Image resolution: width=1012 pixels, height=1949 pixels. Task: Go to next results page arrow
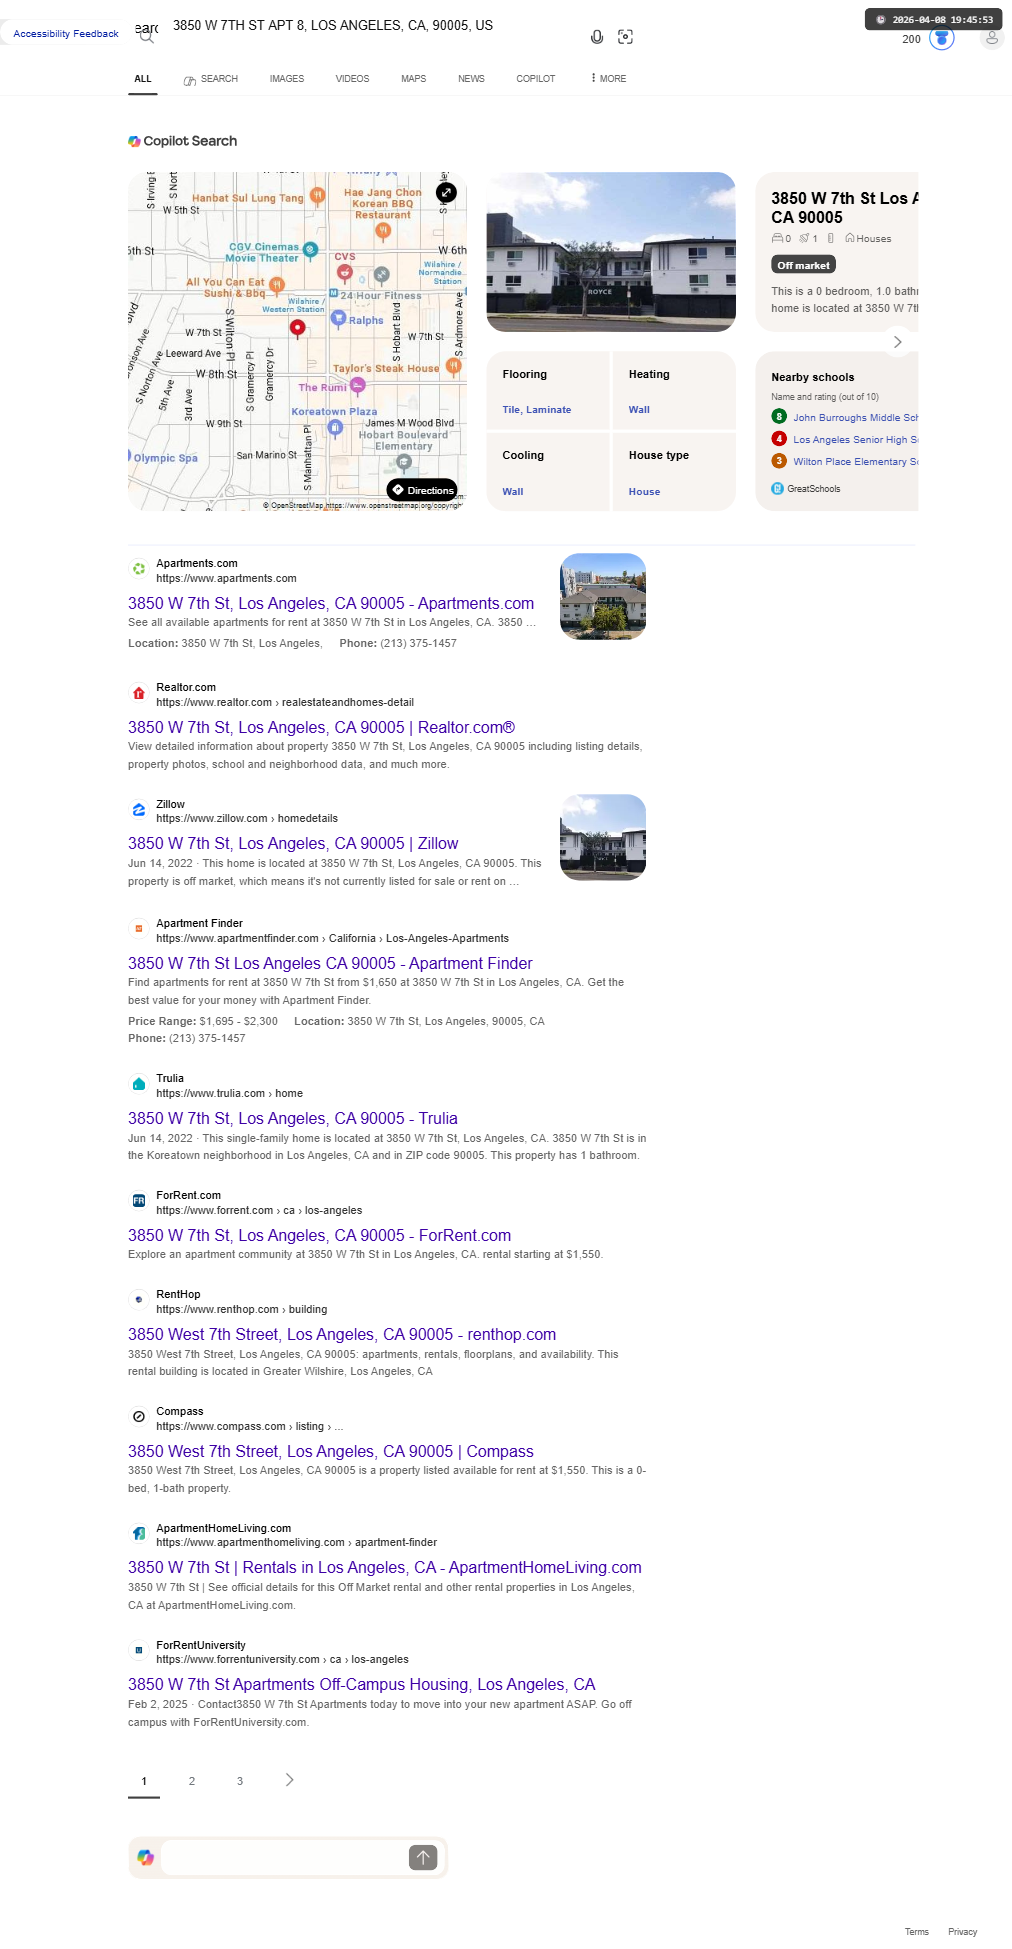point(289,1780)
